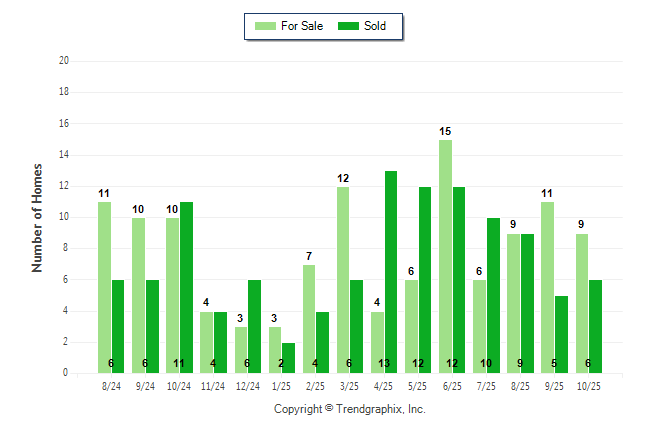Image resolution: width=646 pixels, height=434 pixels.
Task: Click the Number of Homes axis title
Action: pos(38,217)
